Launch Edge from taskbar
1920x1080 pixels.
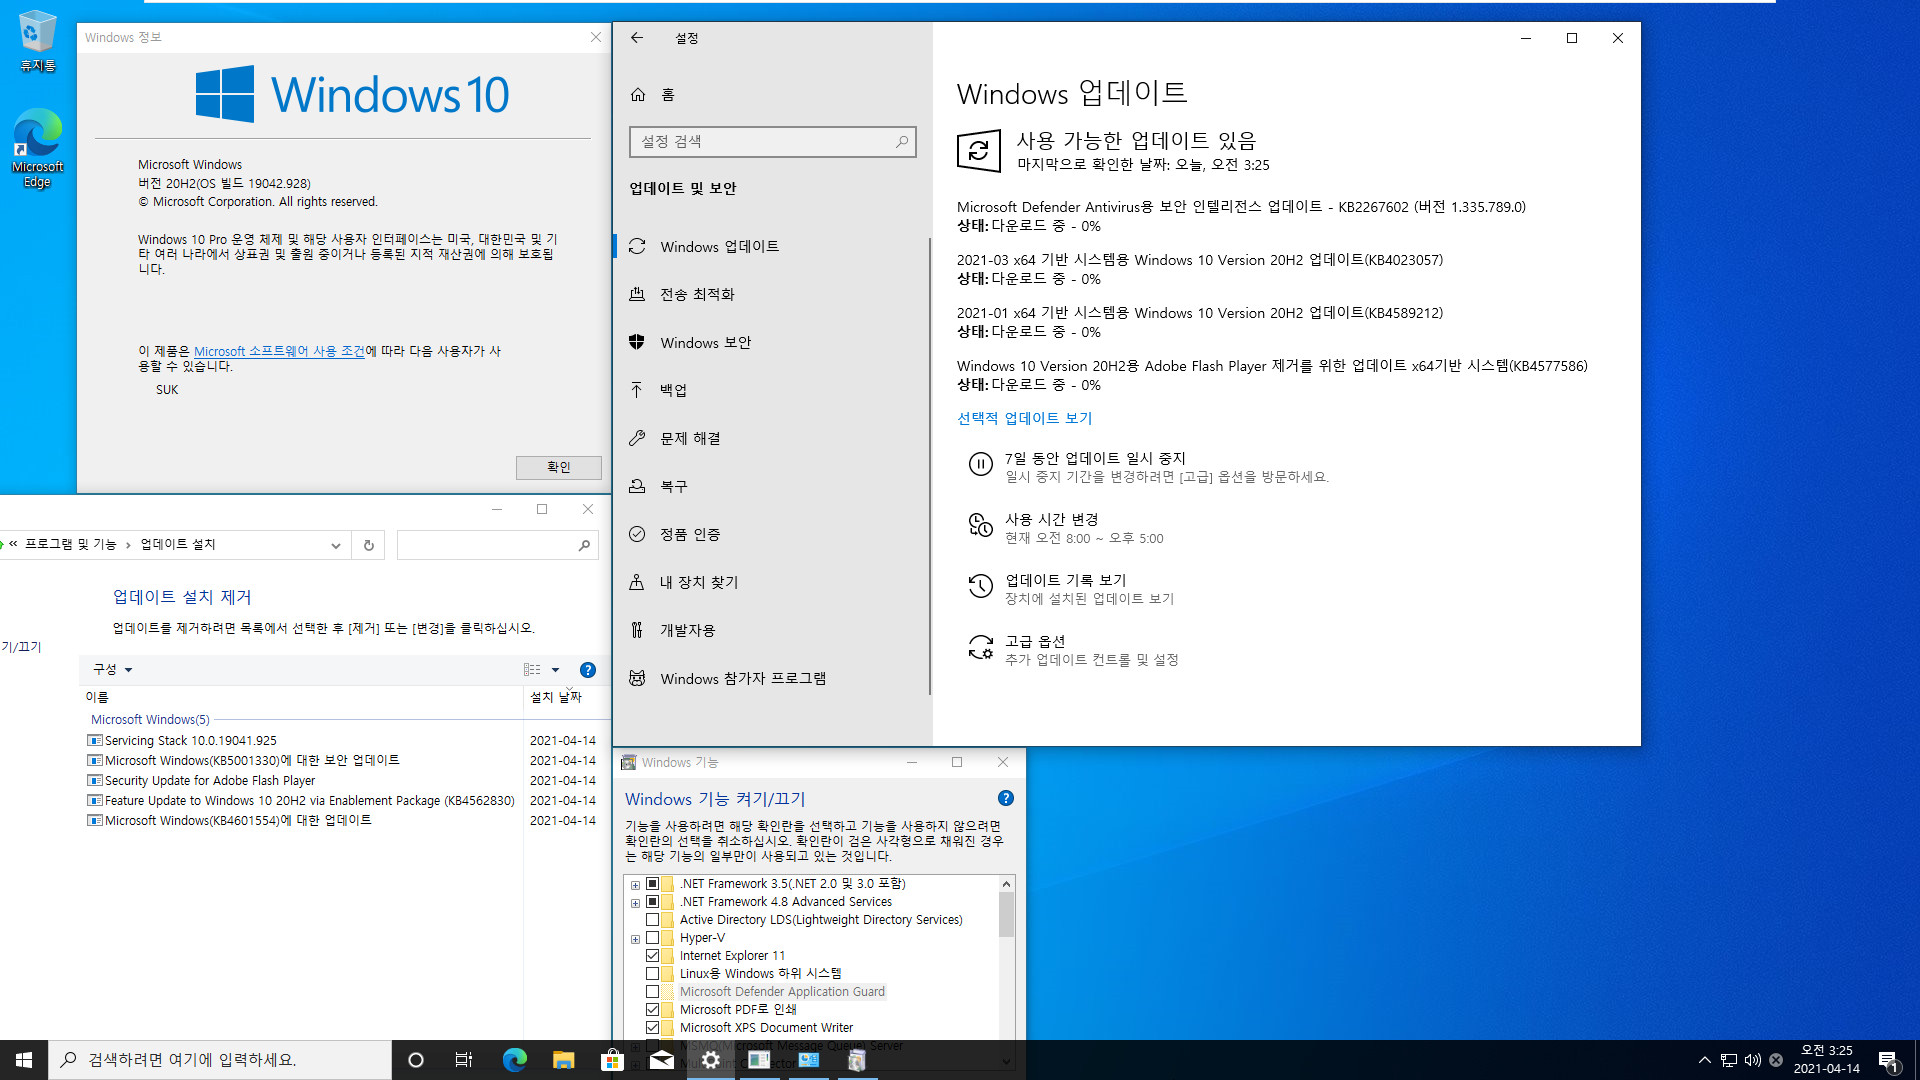(514, 1060)
